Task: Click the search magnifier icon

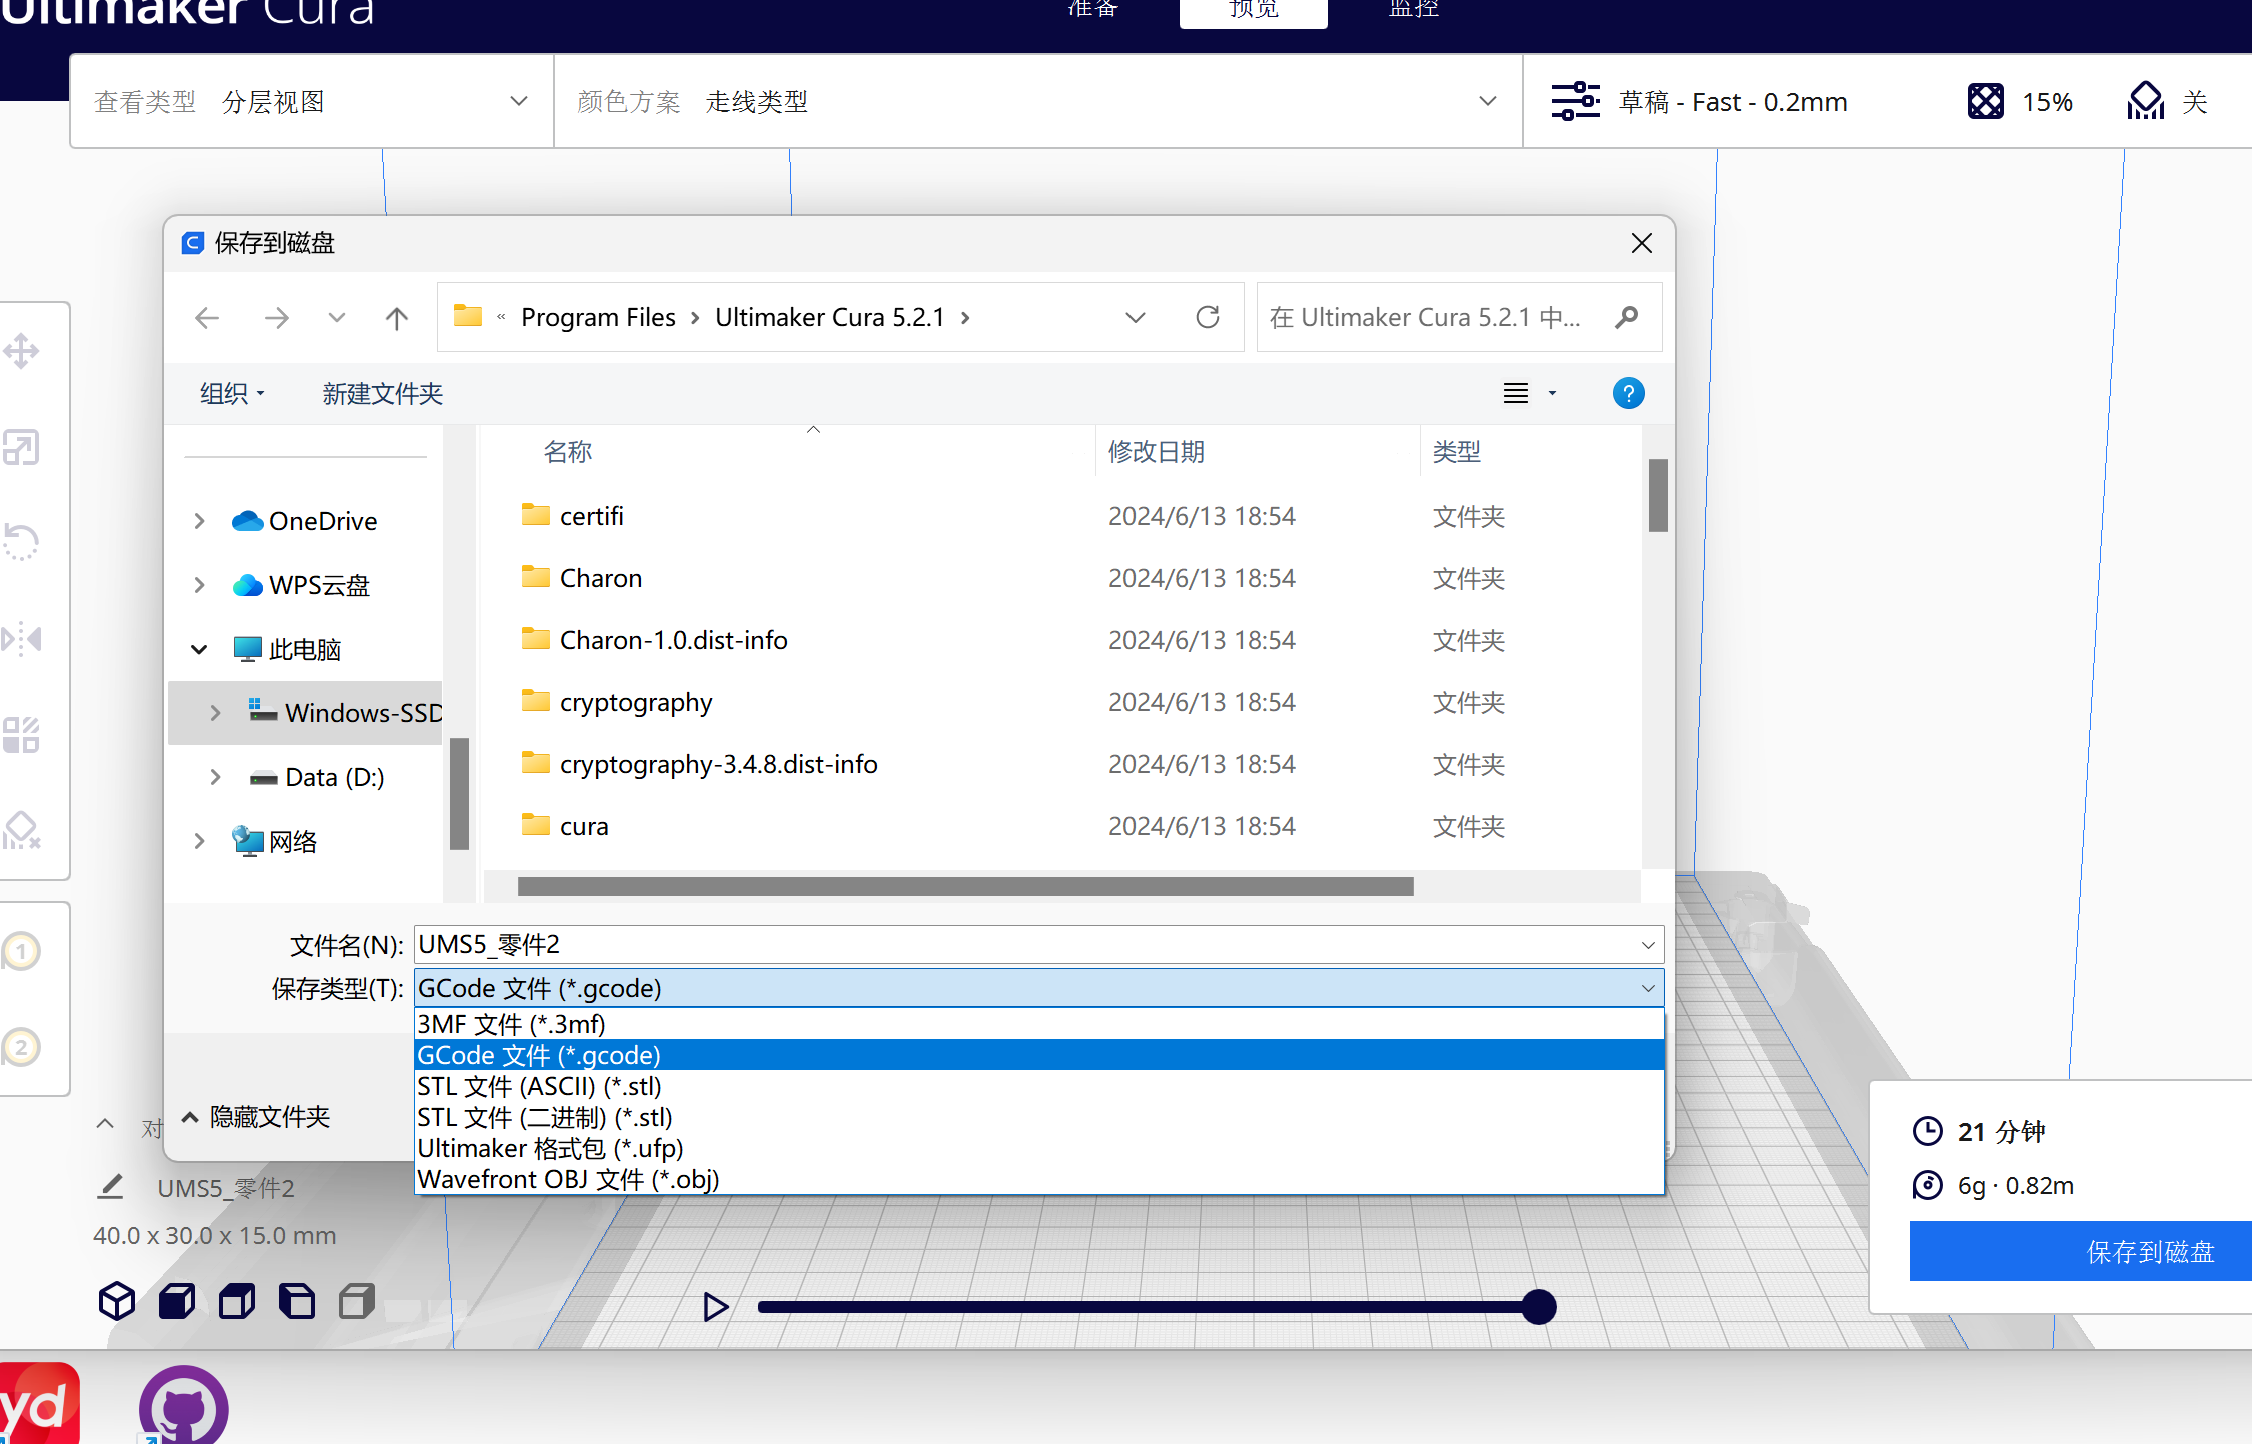Action: click(1627, 317)
